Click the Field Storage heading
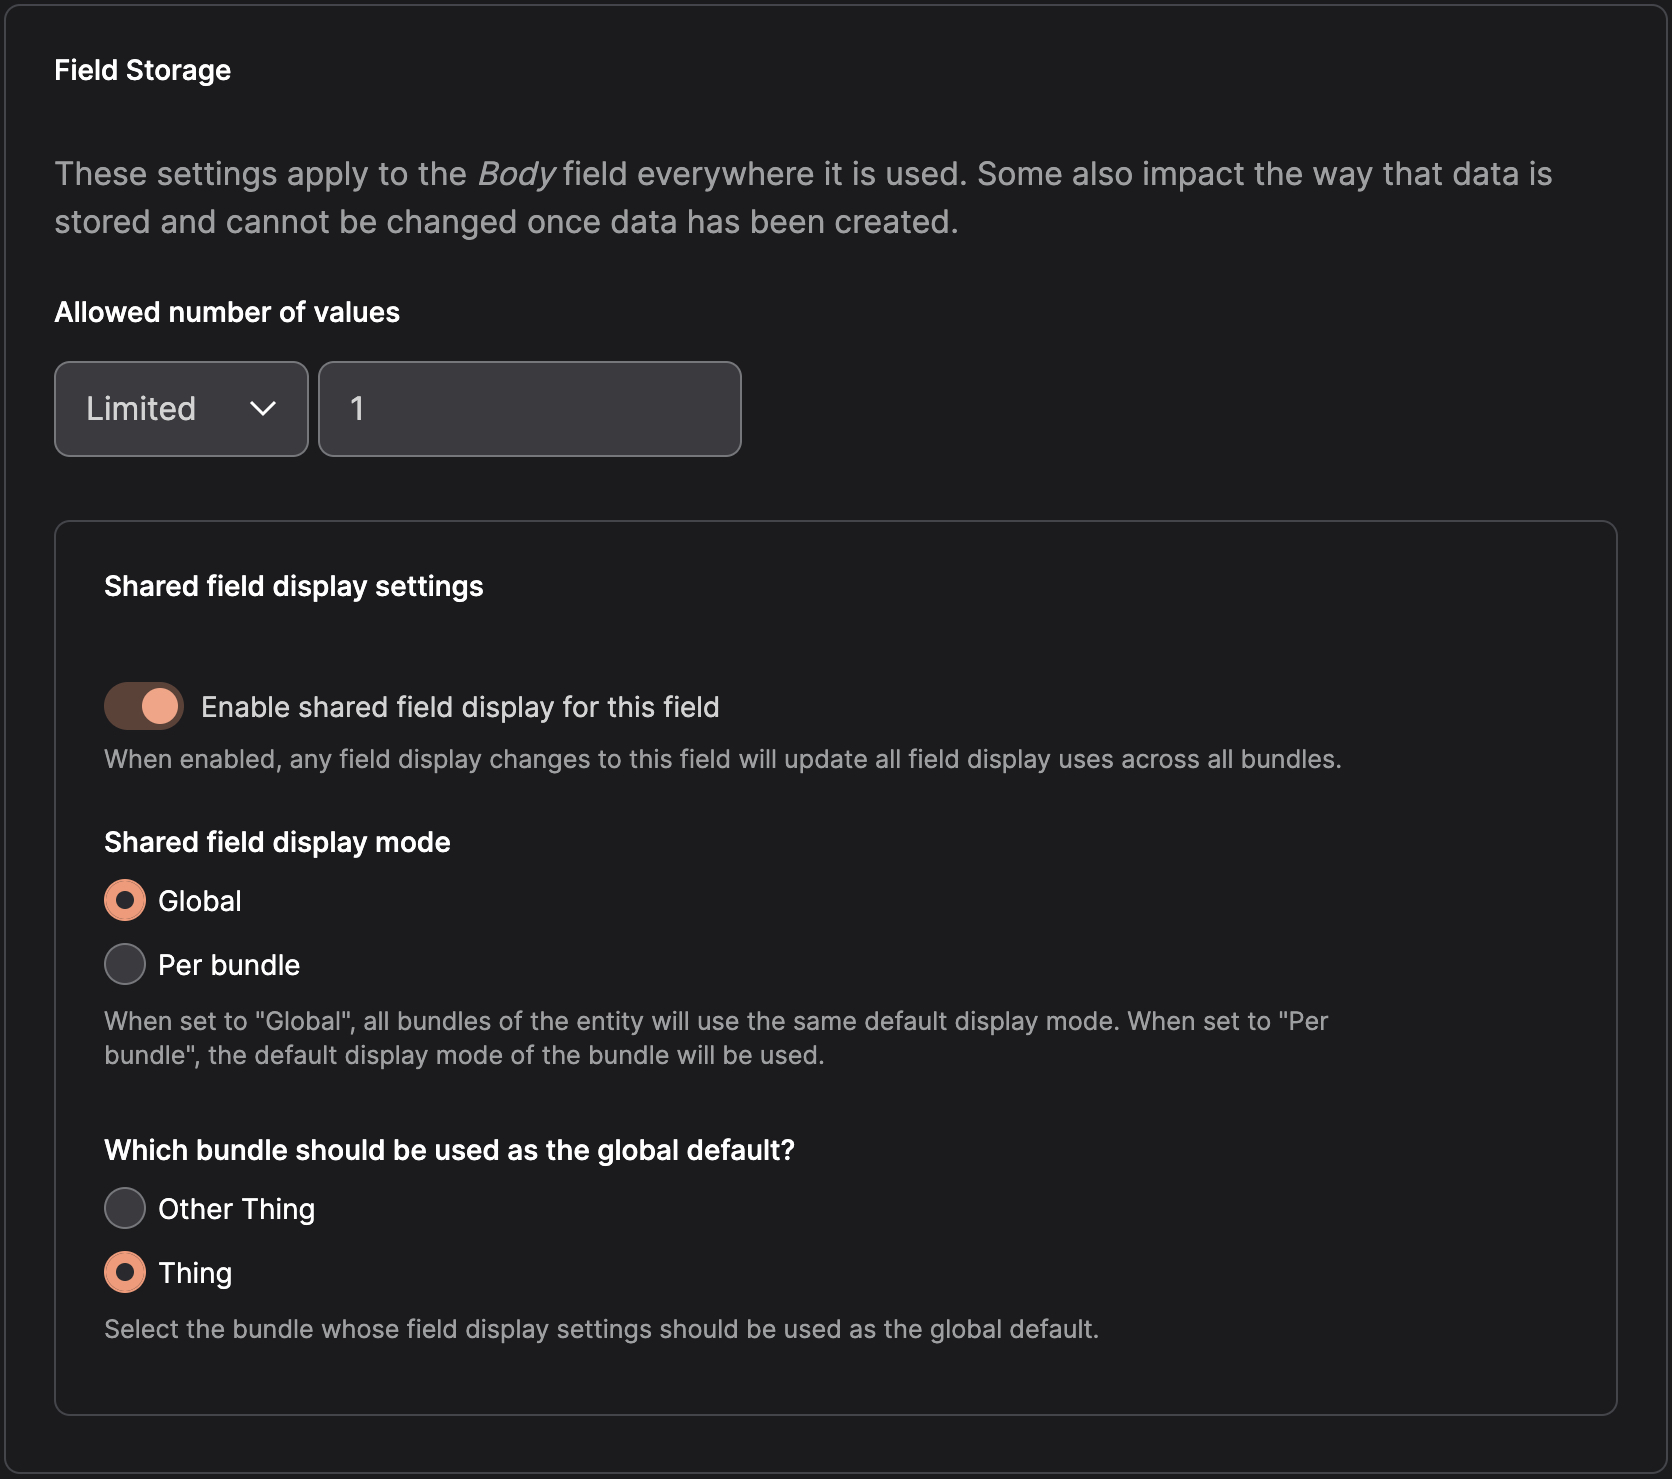This screenshot has height=1479, width=1672. click(142, 70)
